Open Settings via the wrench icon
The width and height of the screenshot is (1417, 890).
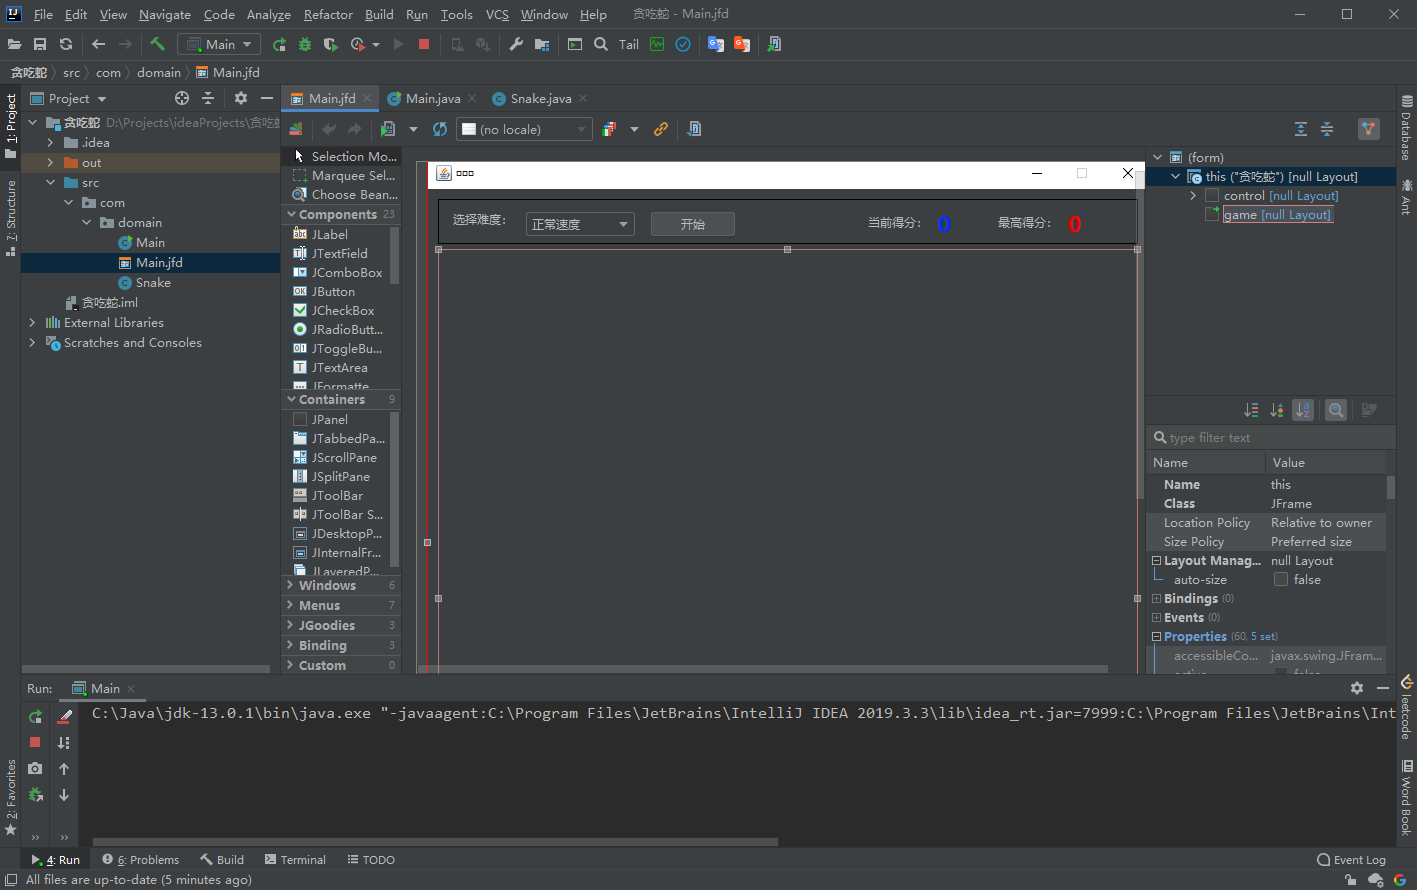click(x=516, y=44)
